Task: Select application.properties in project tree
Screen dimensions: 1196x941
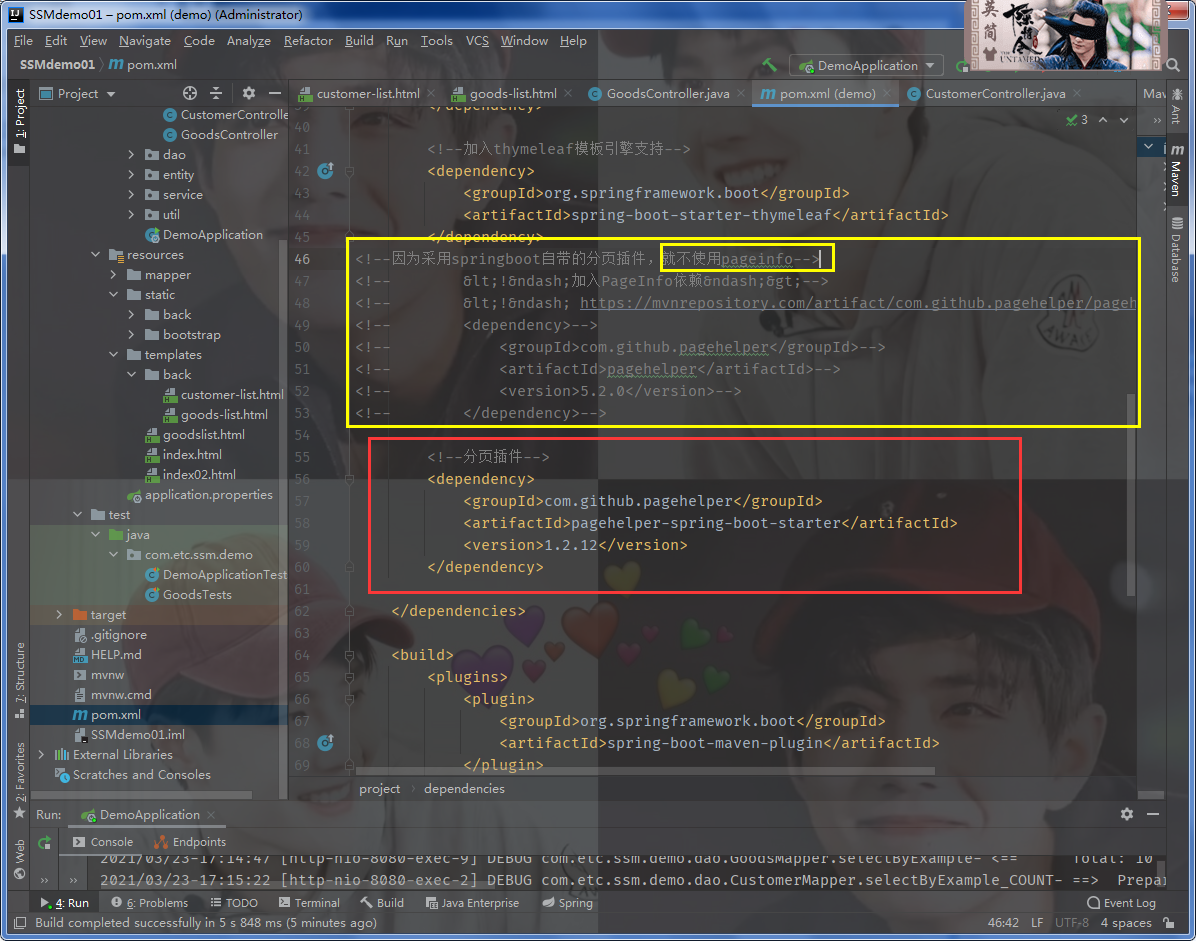Action: coord(208,495)
